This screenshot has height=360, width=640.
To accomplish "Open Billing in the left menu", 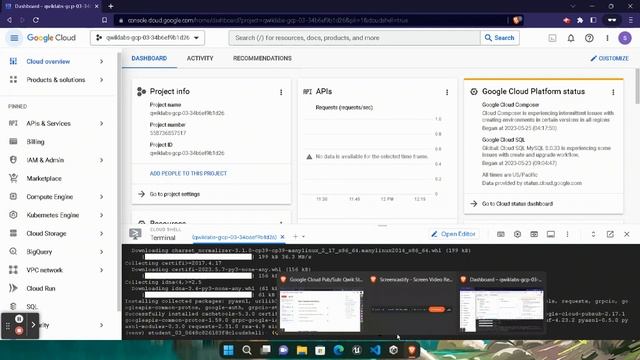I will (x=35, y=142).
